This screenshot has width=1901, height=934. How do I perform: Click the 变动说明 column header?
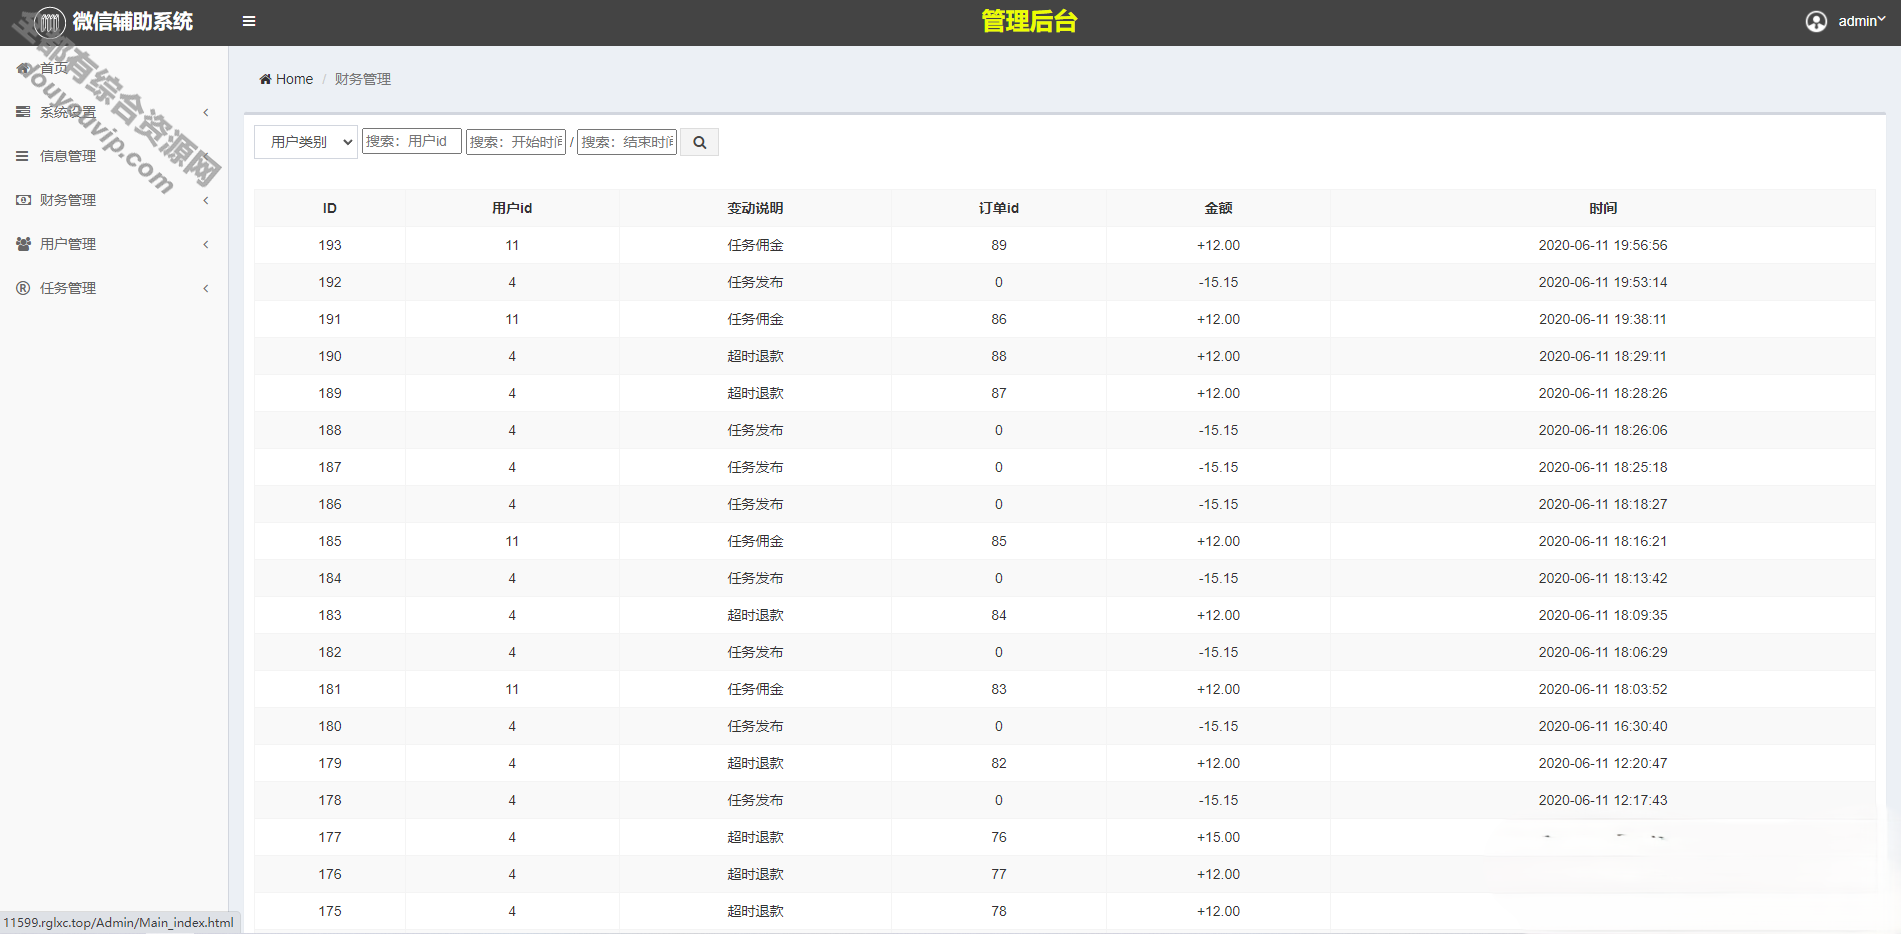click(x=755, y=208)
